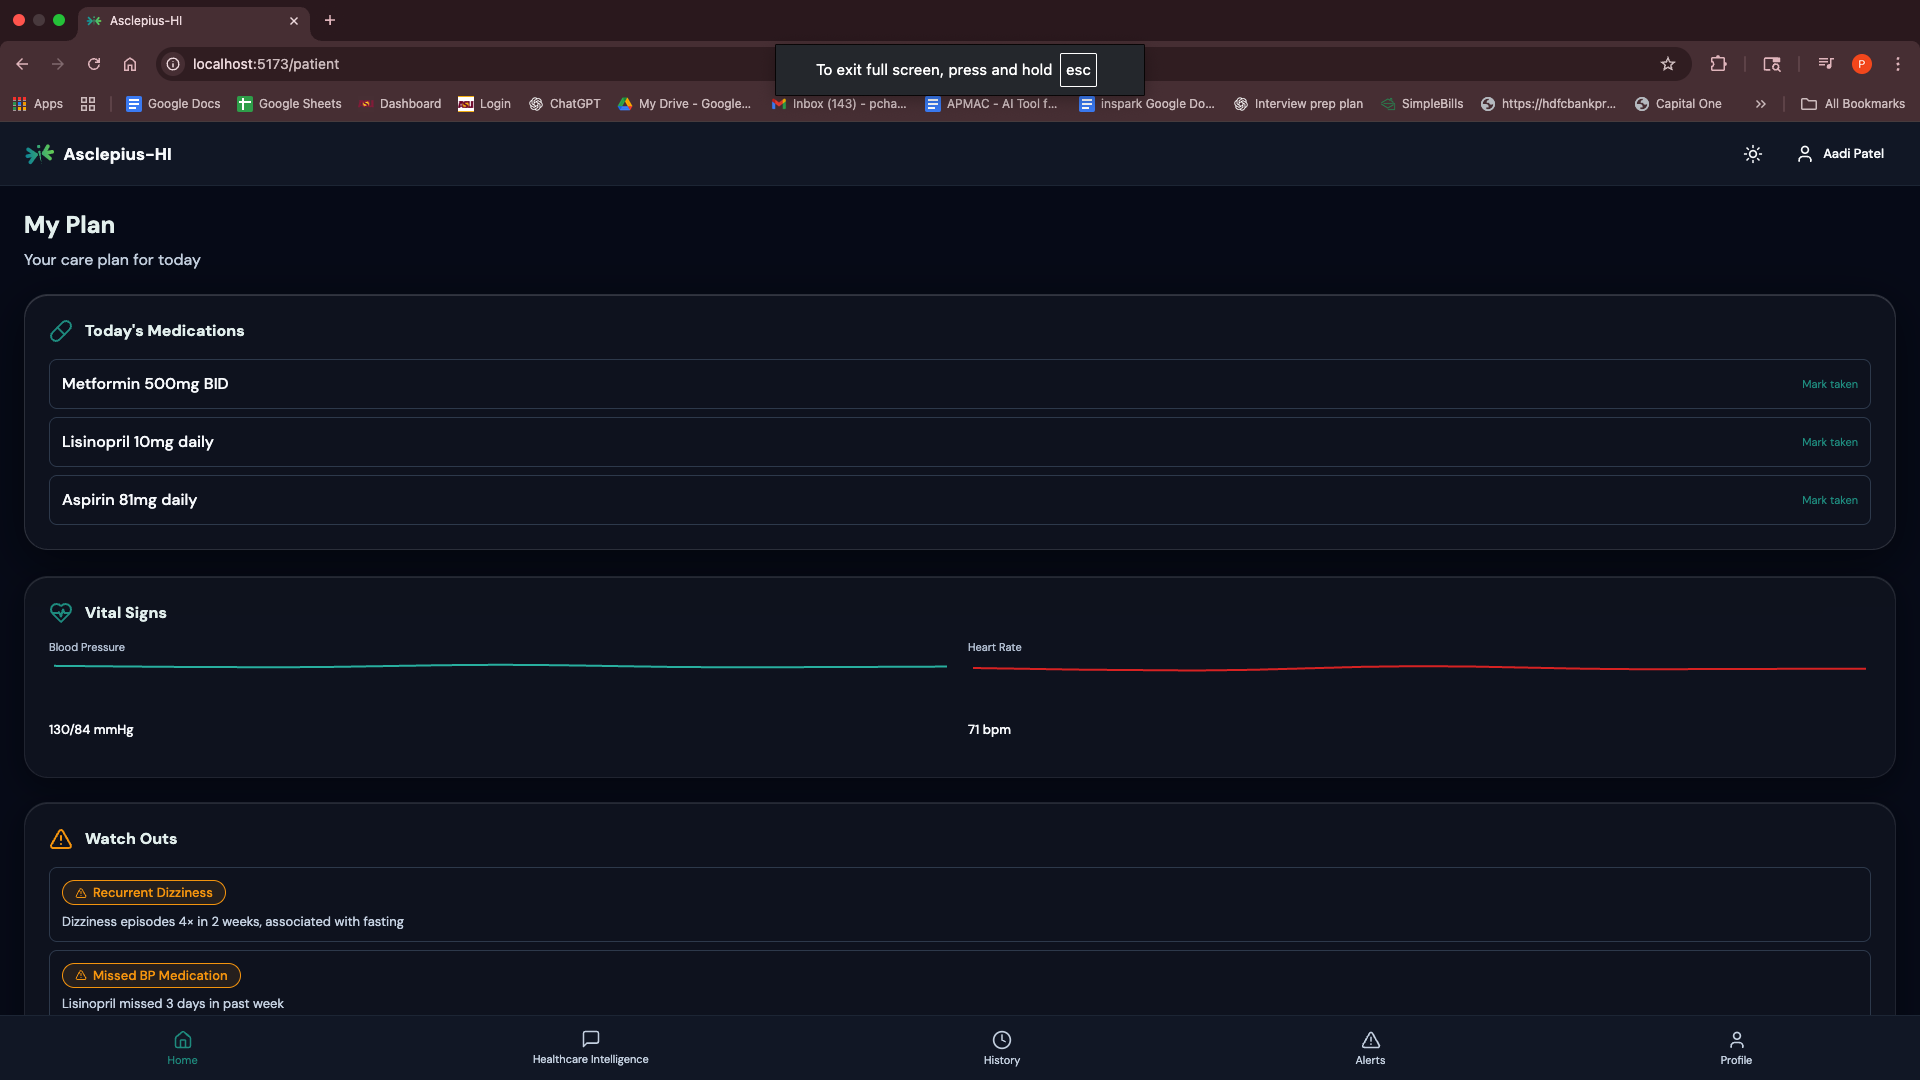Click the Recurrent Dizziness warning badge
This screenshot has height=1080, width=1920.
pyautogui.click(x=144, y=892)
